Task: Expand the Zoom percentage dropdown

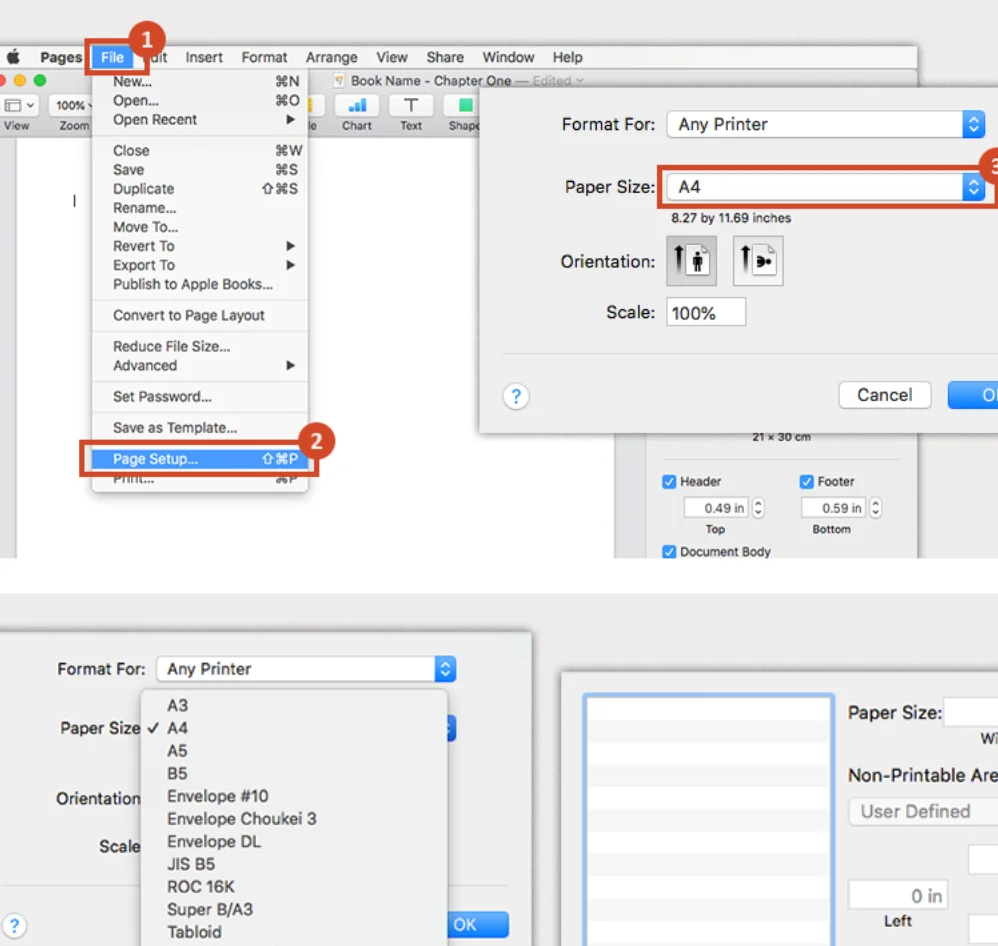Action: [x=72, y=104]
